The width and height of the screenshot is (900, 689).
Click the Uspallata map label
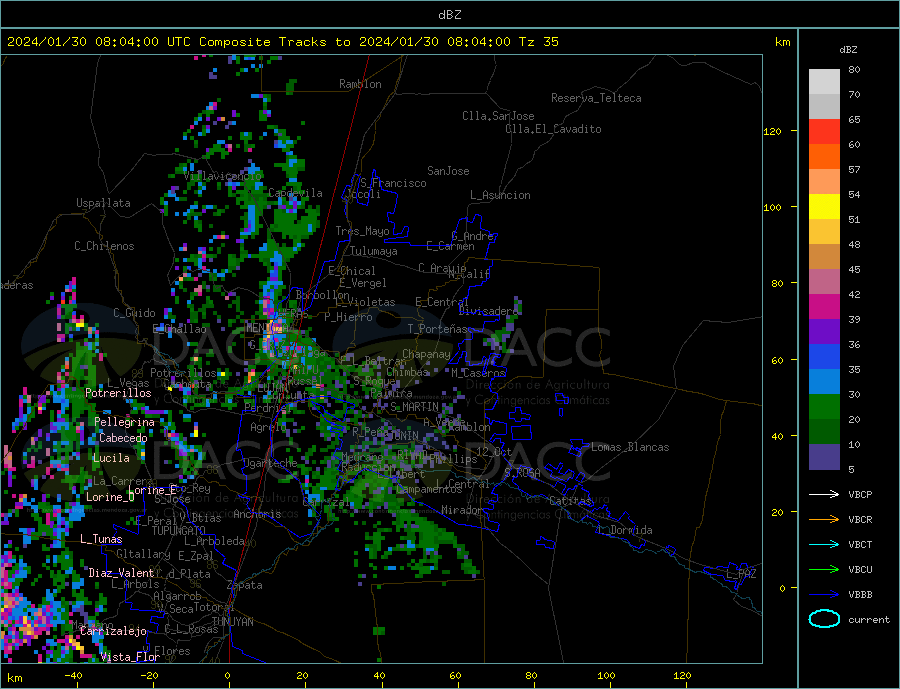click(x=103, y=203)
